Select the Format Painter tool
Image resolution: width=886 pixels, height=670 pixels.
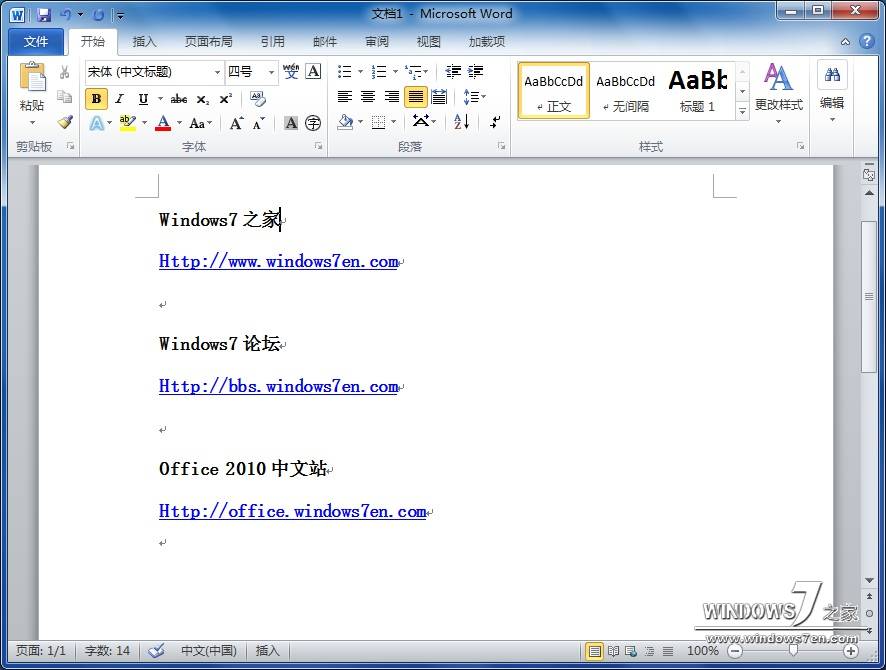point(66,121)
